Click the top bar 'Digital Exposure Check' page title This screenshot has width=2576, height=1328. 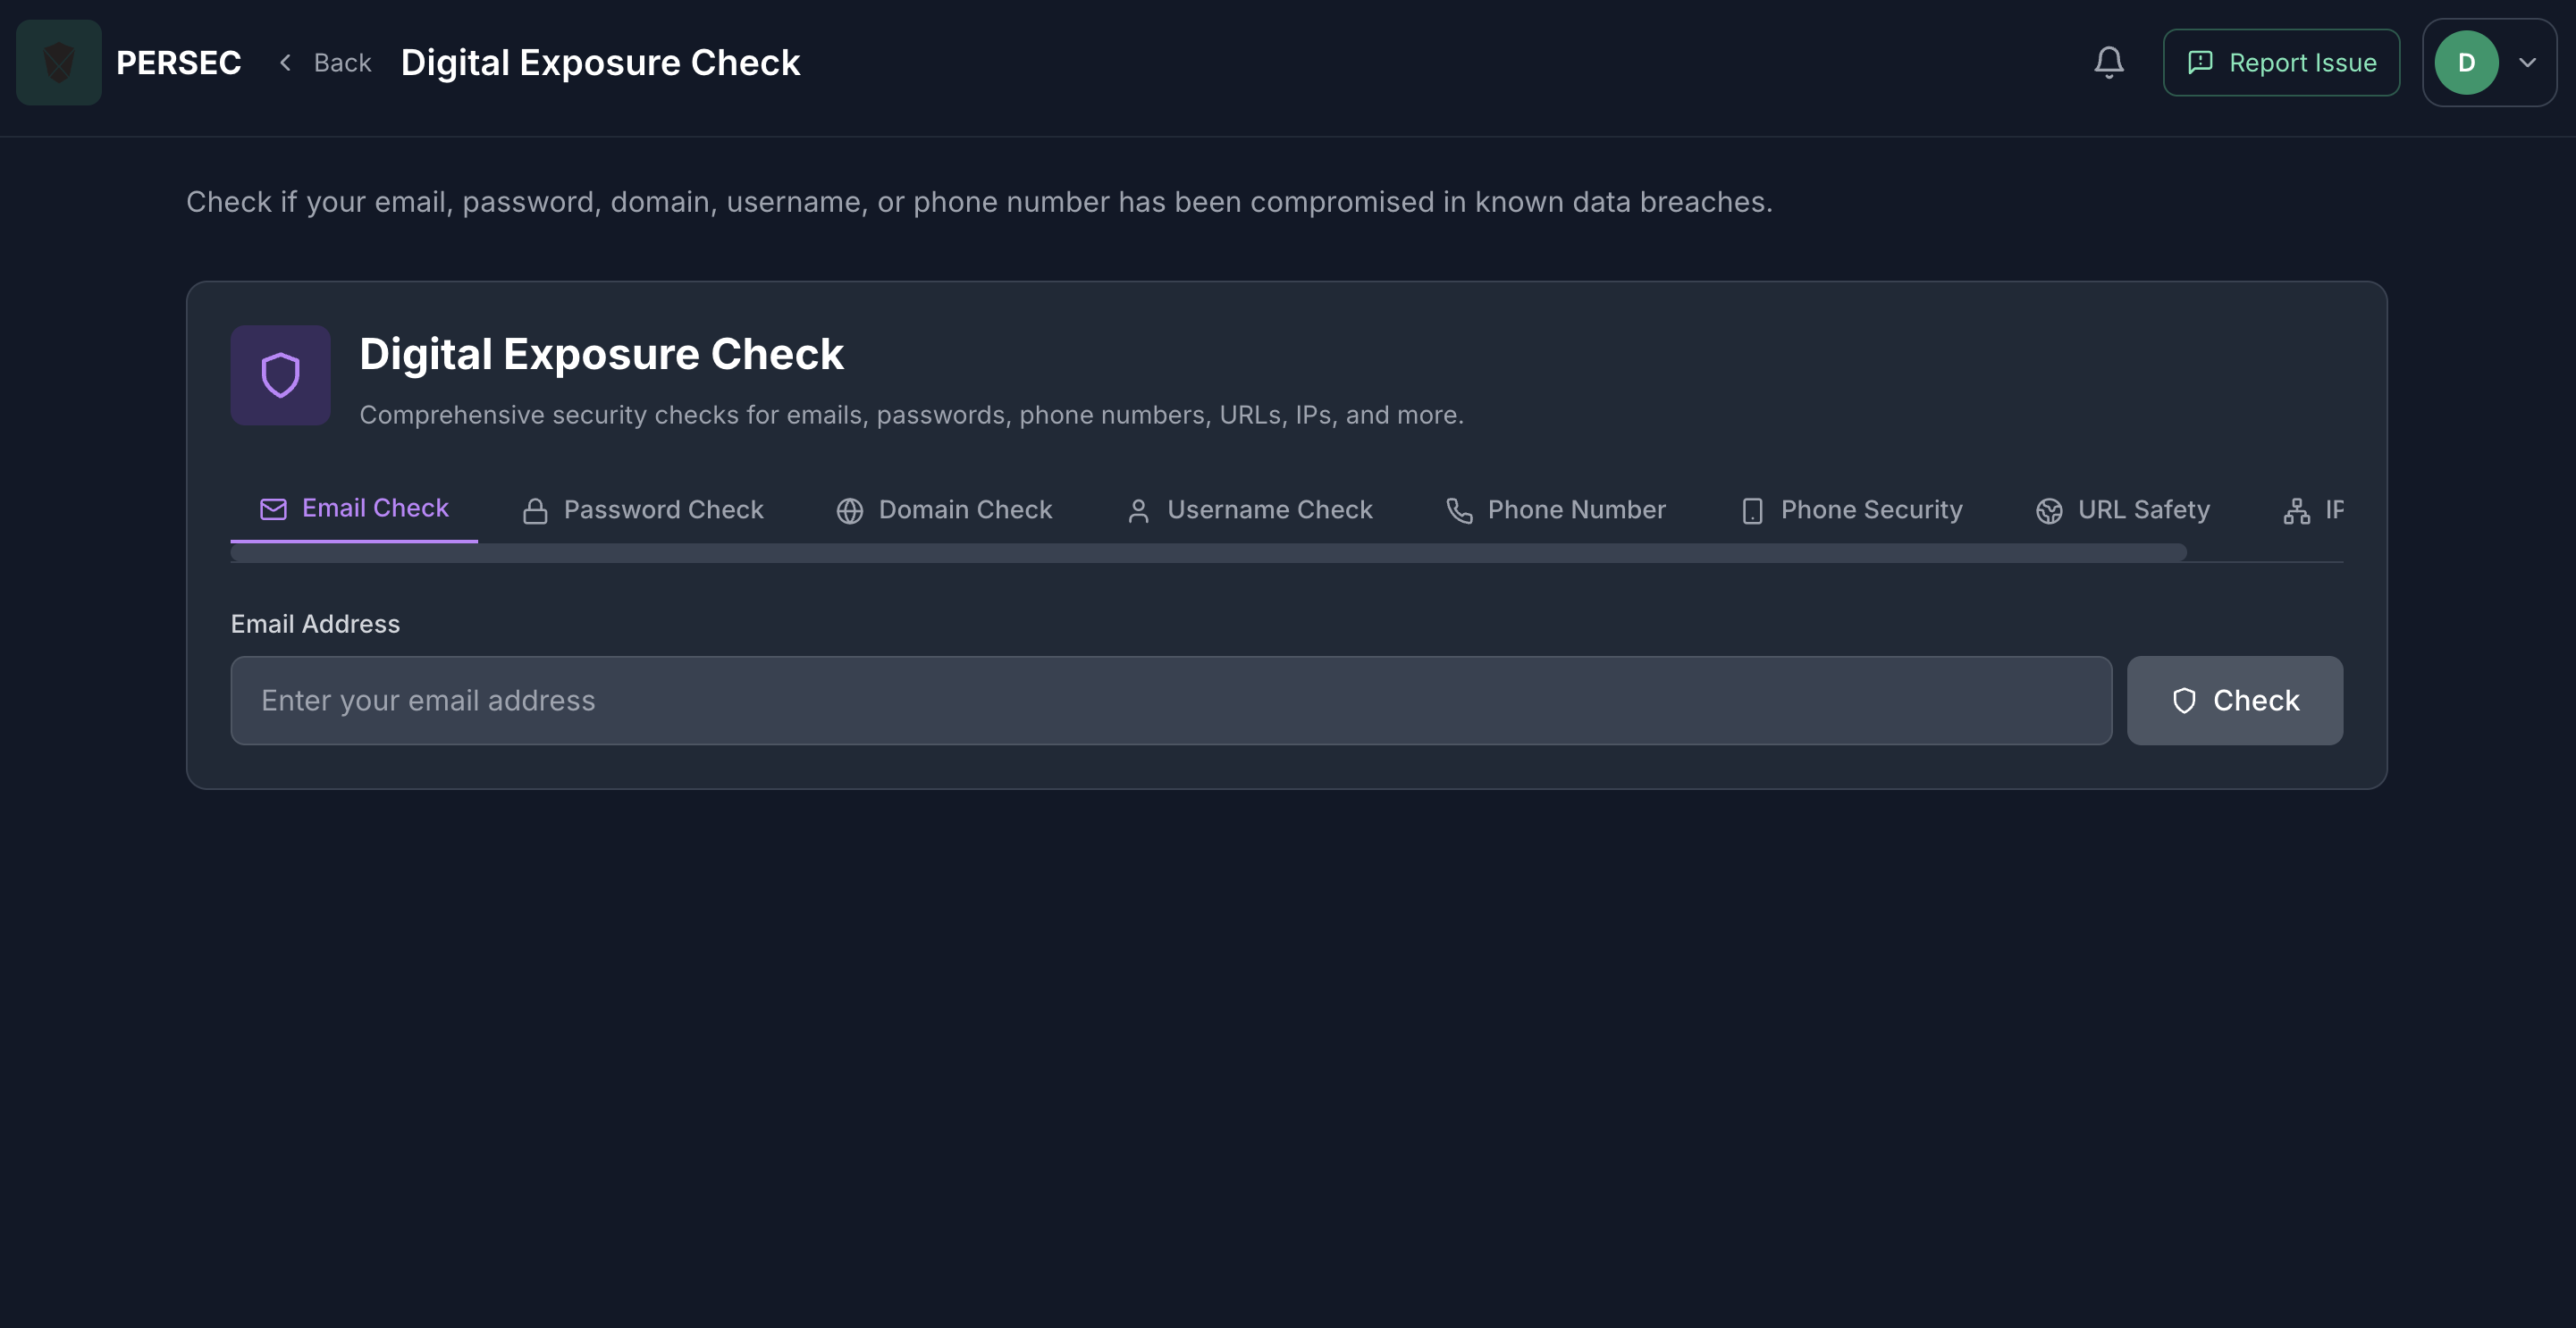click(601, 63)
